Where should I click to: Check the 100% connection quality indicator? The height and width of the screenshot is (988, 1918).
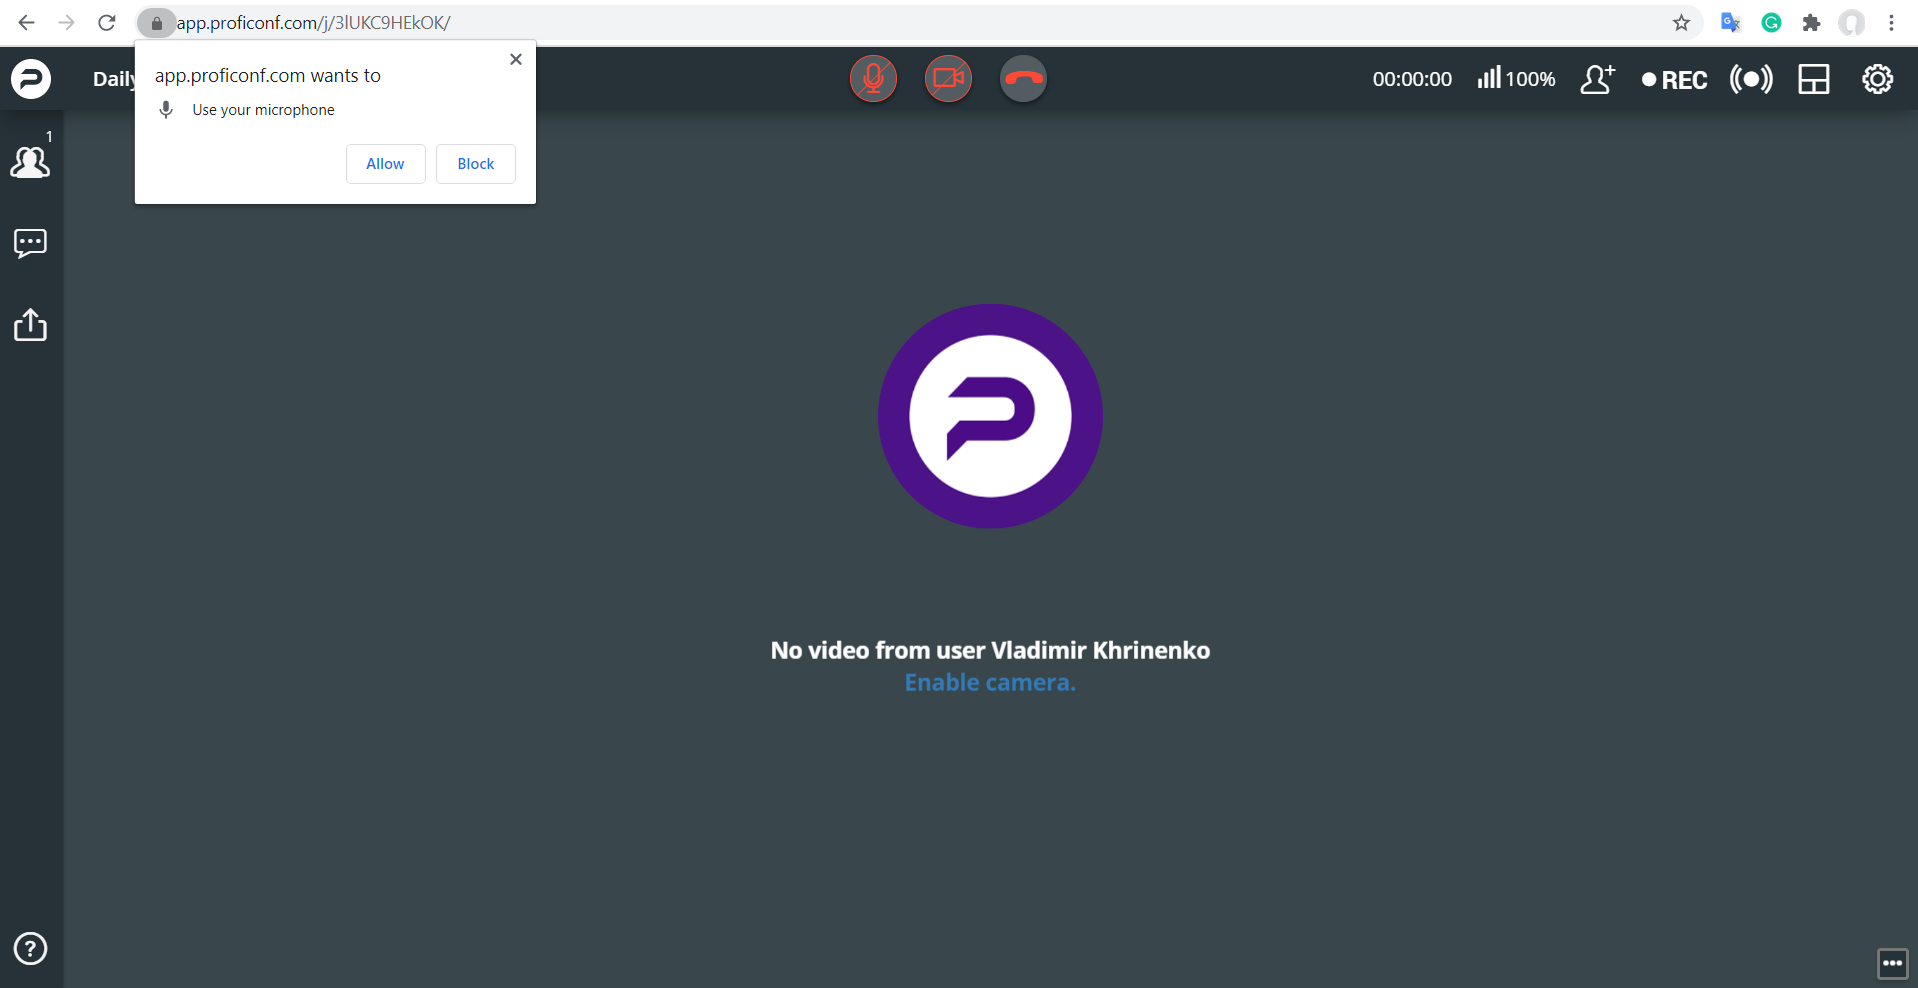[1516, 79]
